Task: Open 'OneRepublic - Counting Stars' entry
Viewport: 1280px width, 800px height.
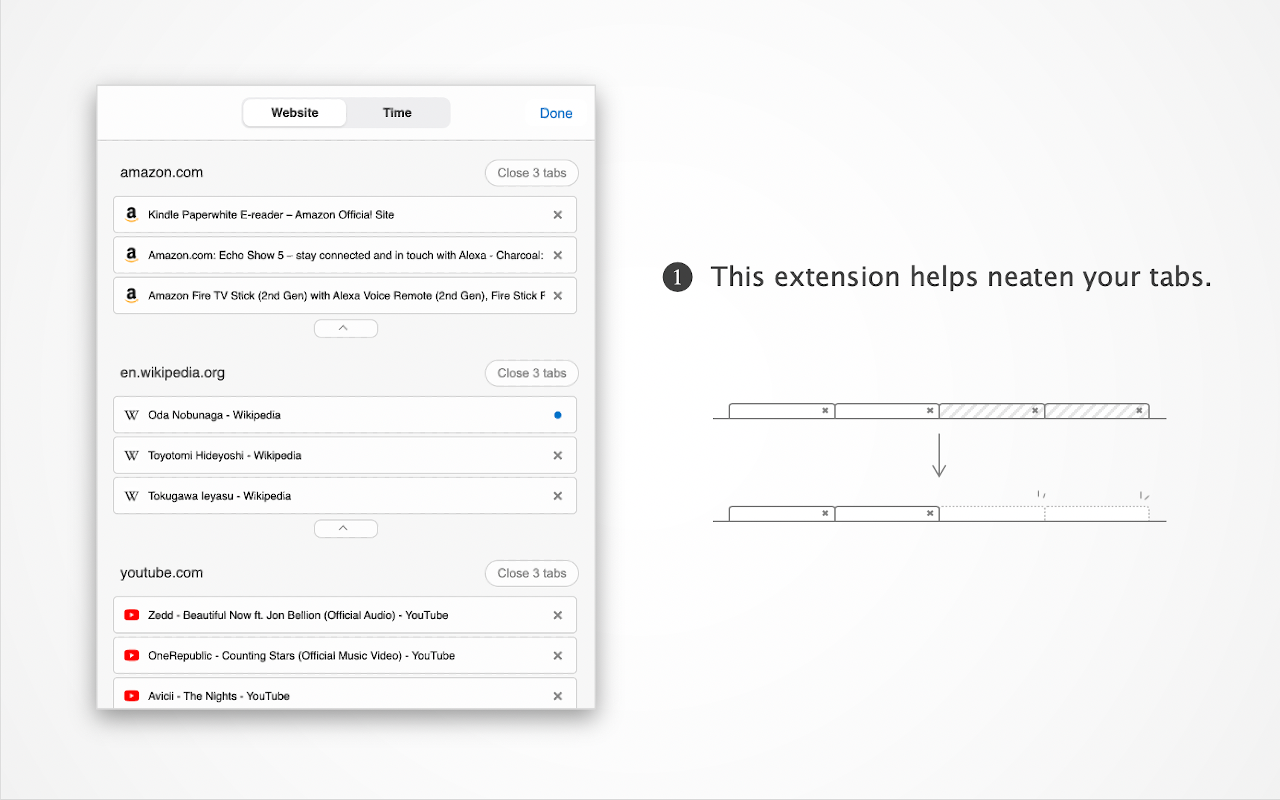Action: pos(345,655)
